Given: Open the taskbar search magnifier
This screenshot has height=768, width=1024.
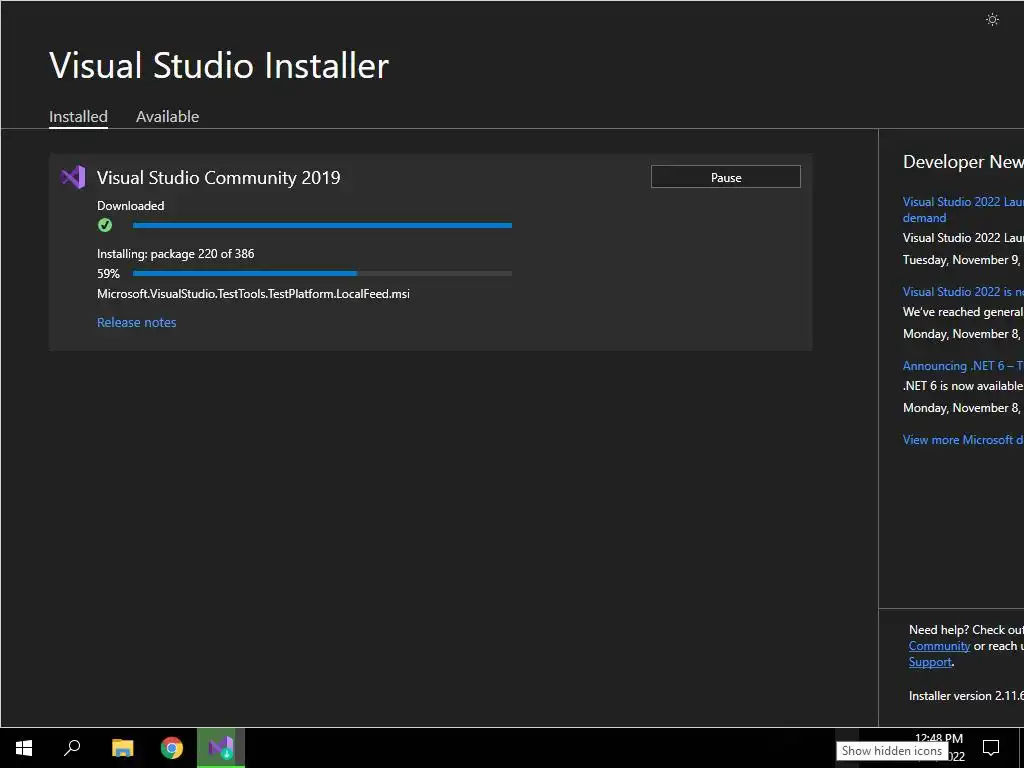Looking at the screenshot, I should tap(72, 748).
